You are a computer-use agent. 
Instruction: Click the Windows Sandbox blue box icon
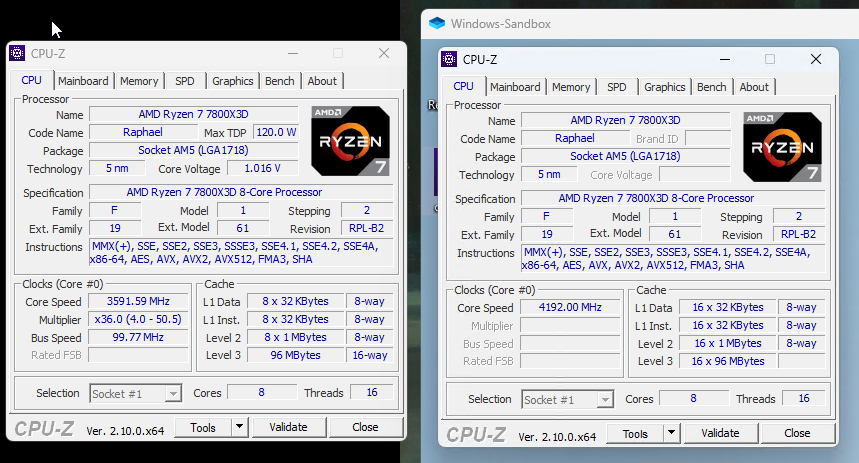(x=437, y=24)
